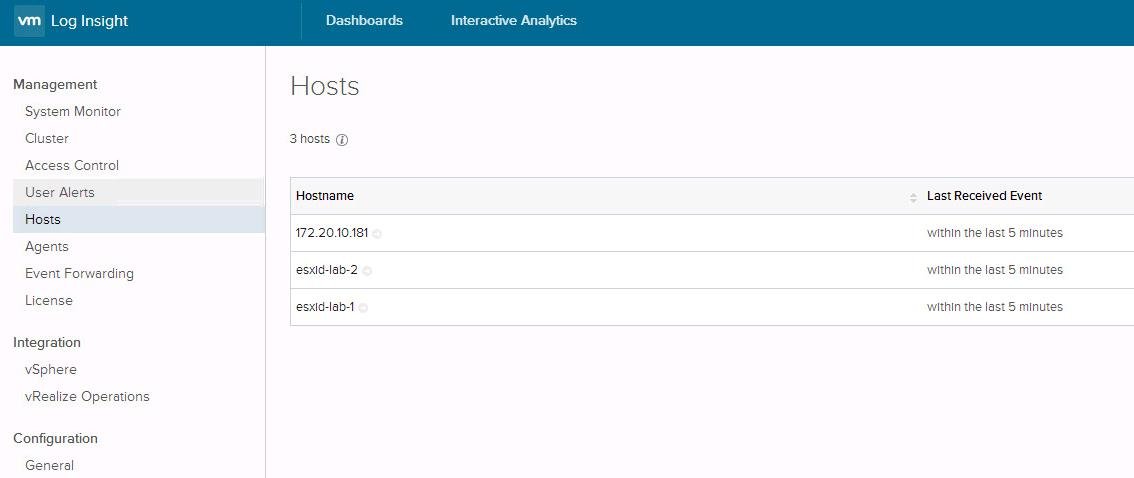Click the icon next to esxid-lab-2
Screen dimensions: 1134x478
[367, 271]
